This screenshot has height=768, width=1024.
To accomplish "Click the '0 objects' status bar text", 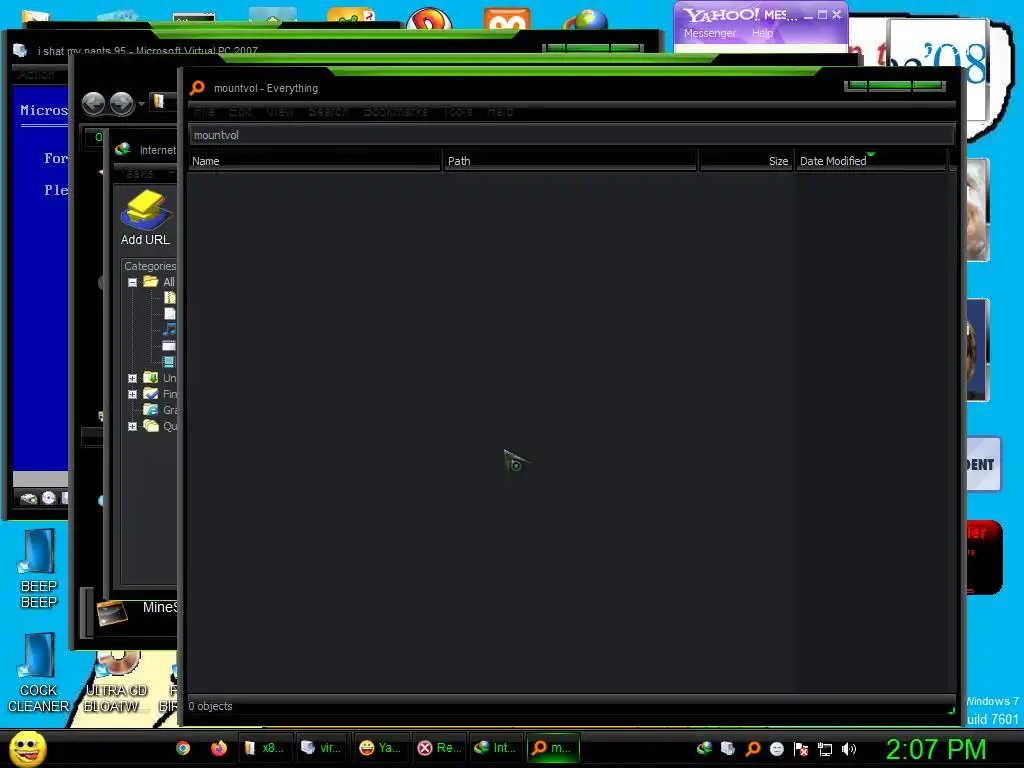I will (x=210, y=706).
